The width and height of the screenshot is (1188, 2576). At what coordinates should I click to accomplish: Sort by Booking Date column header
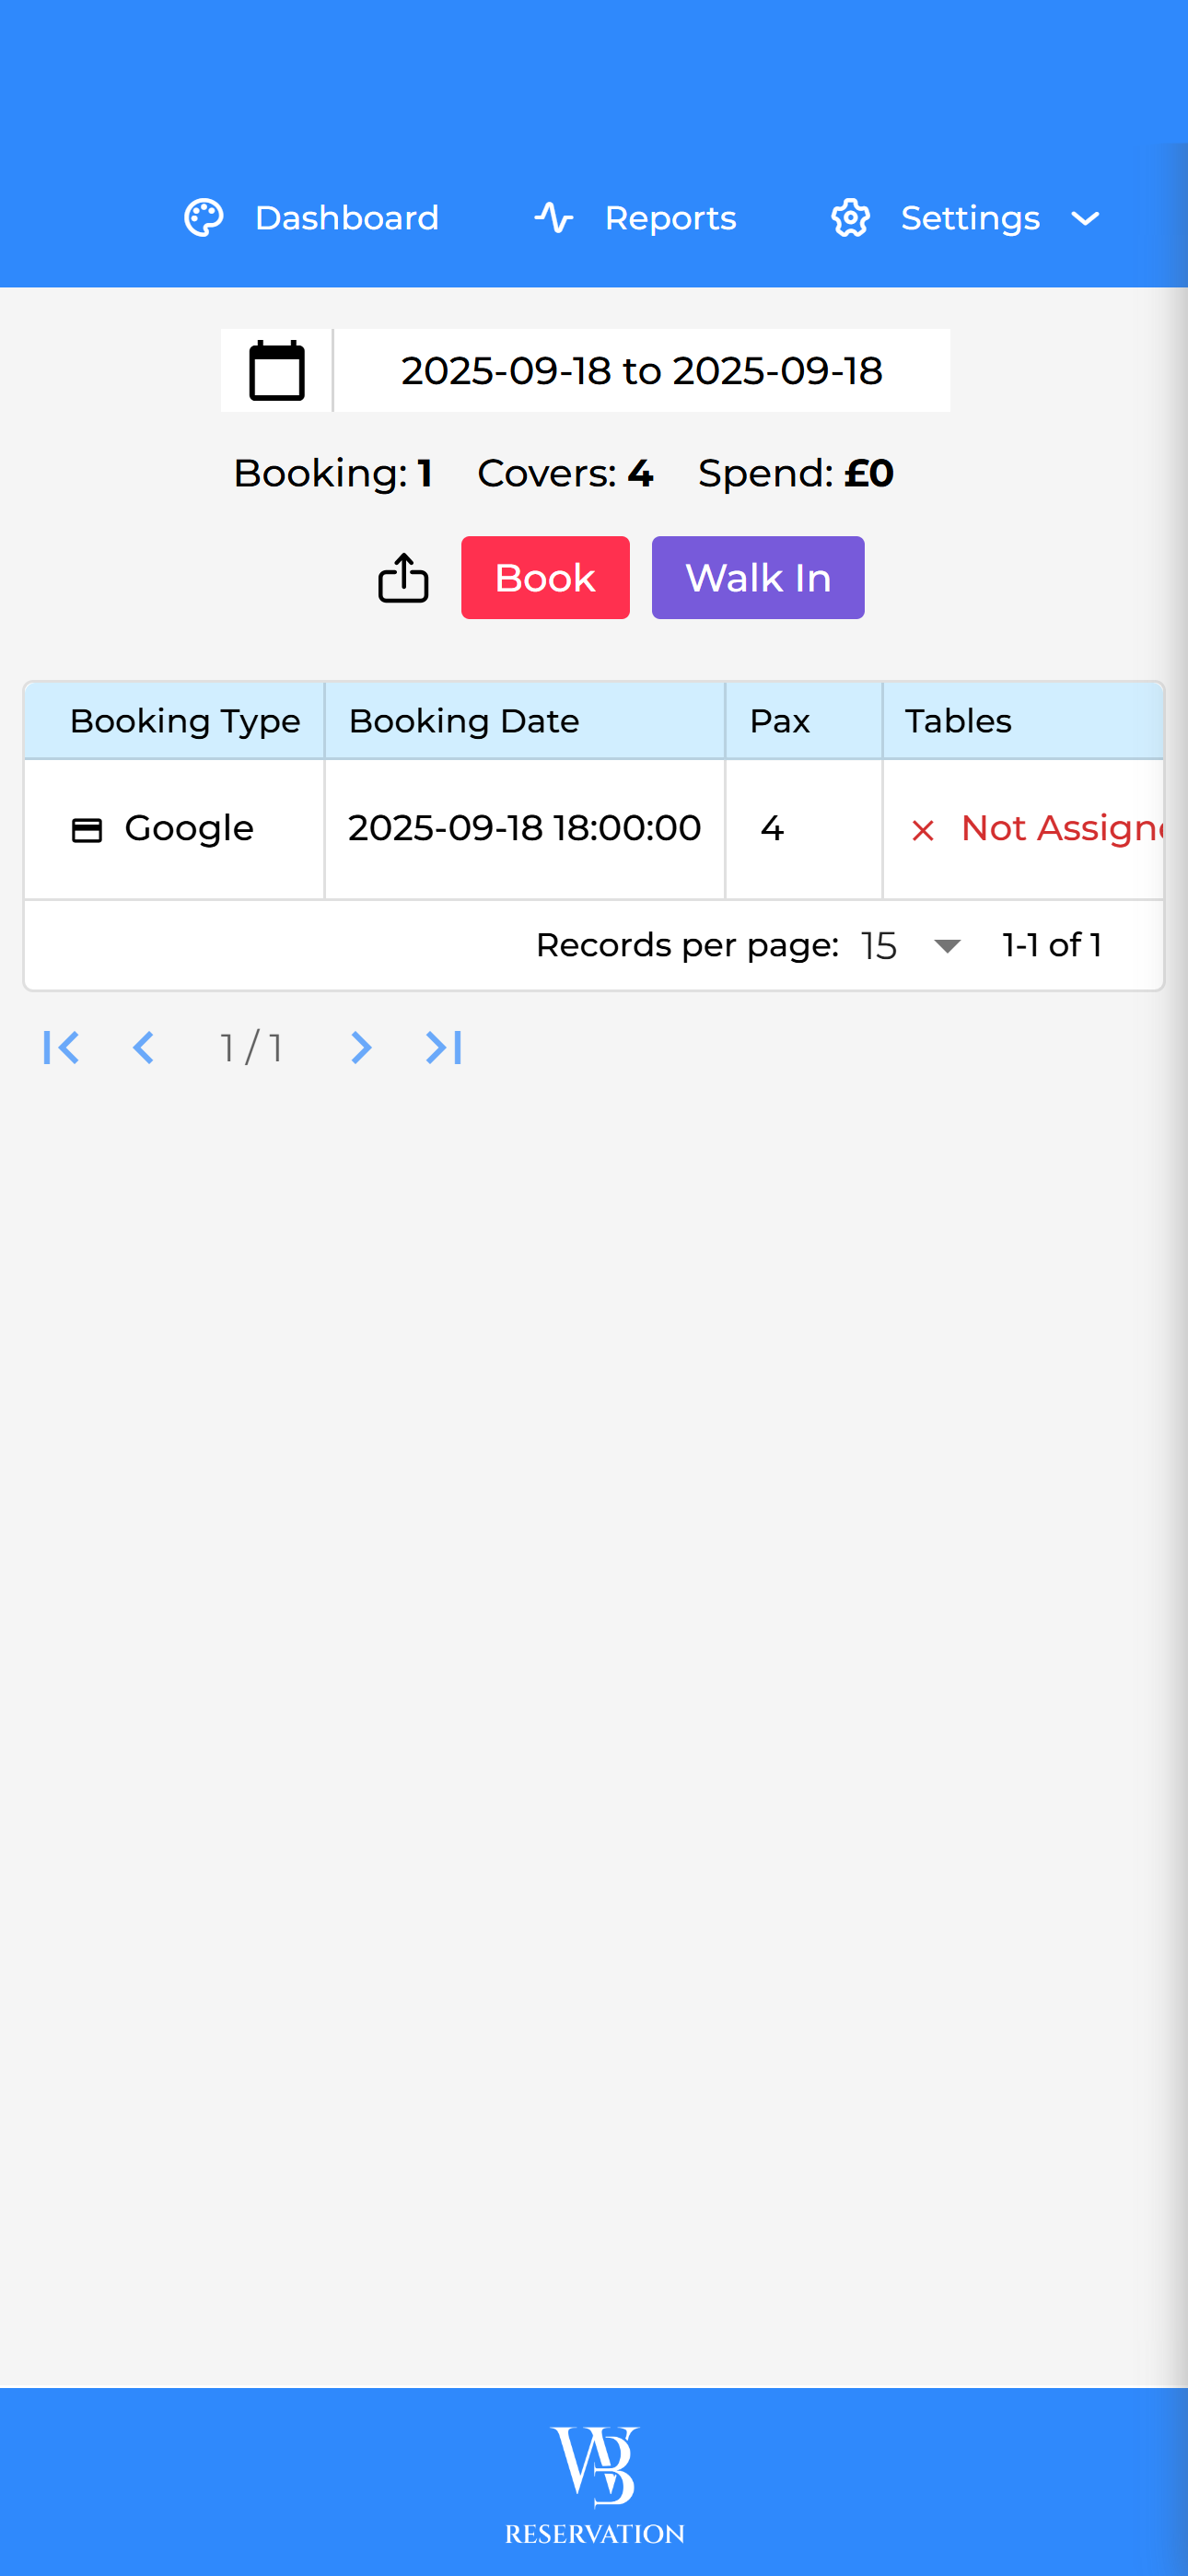[464, 721]
